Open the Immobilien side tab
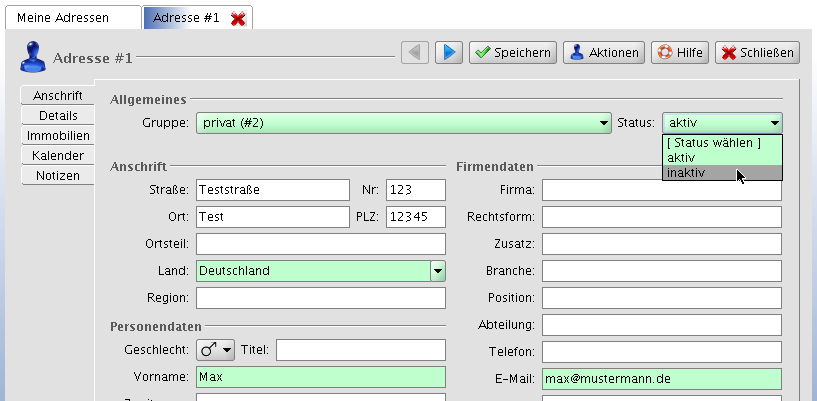 tap(57, 136)
